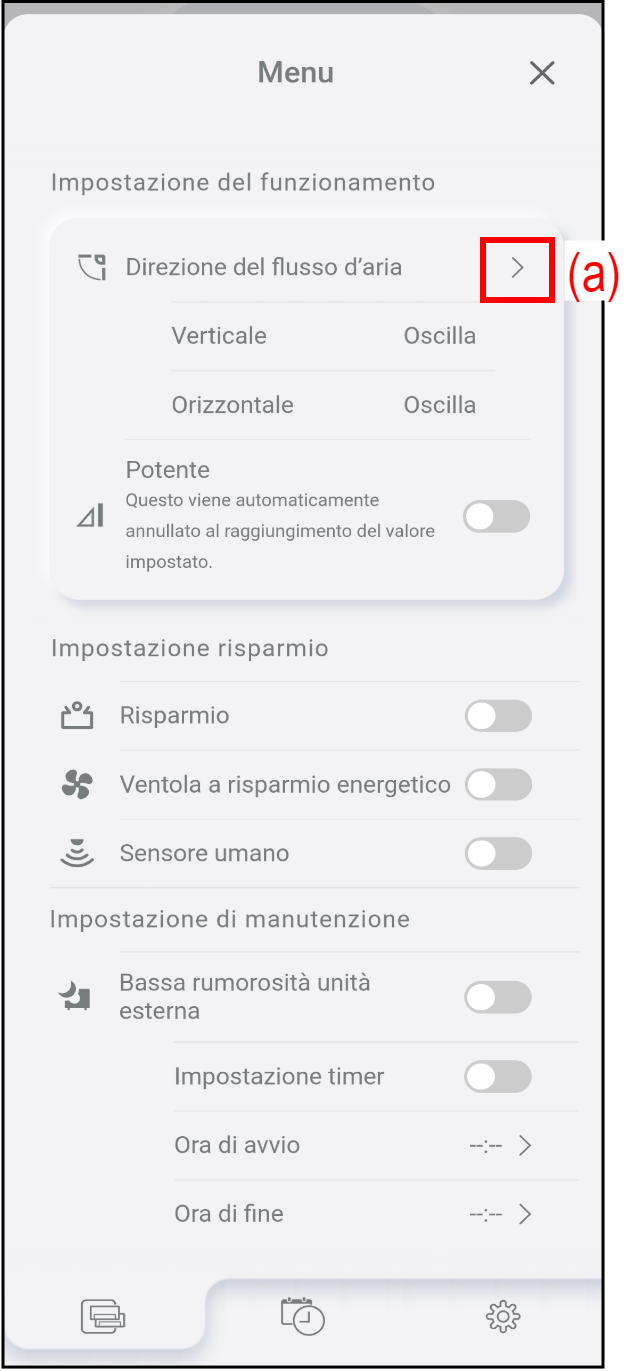The width and height of the screenshot is (628, 1371).
Task: Expand Direzione del flusso d'aria chevron
Action: [517, 267]
